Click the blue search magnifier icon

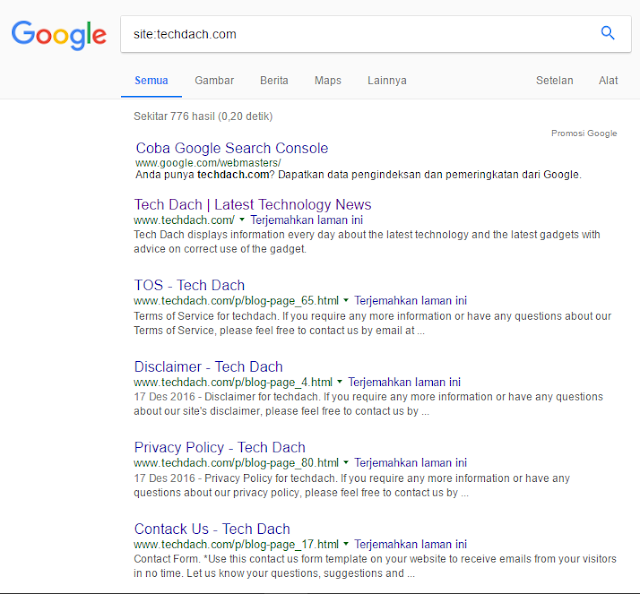(607, 33)
